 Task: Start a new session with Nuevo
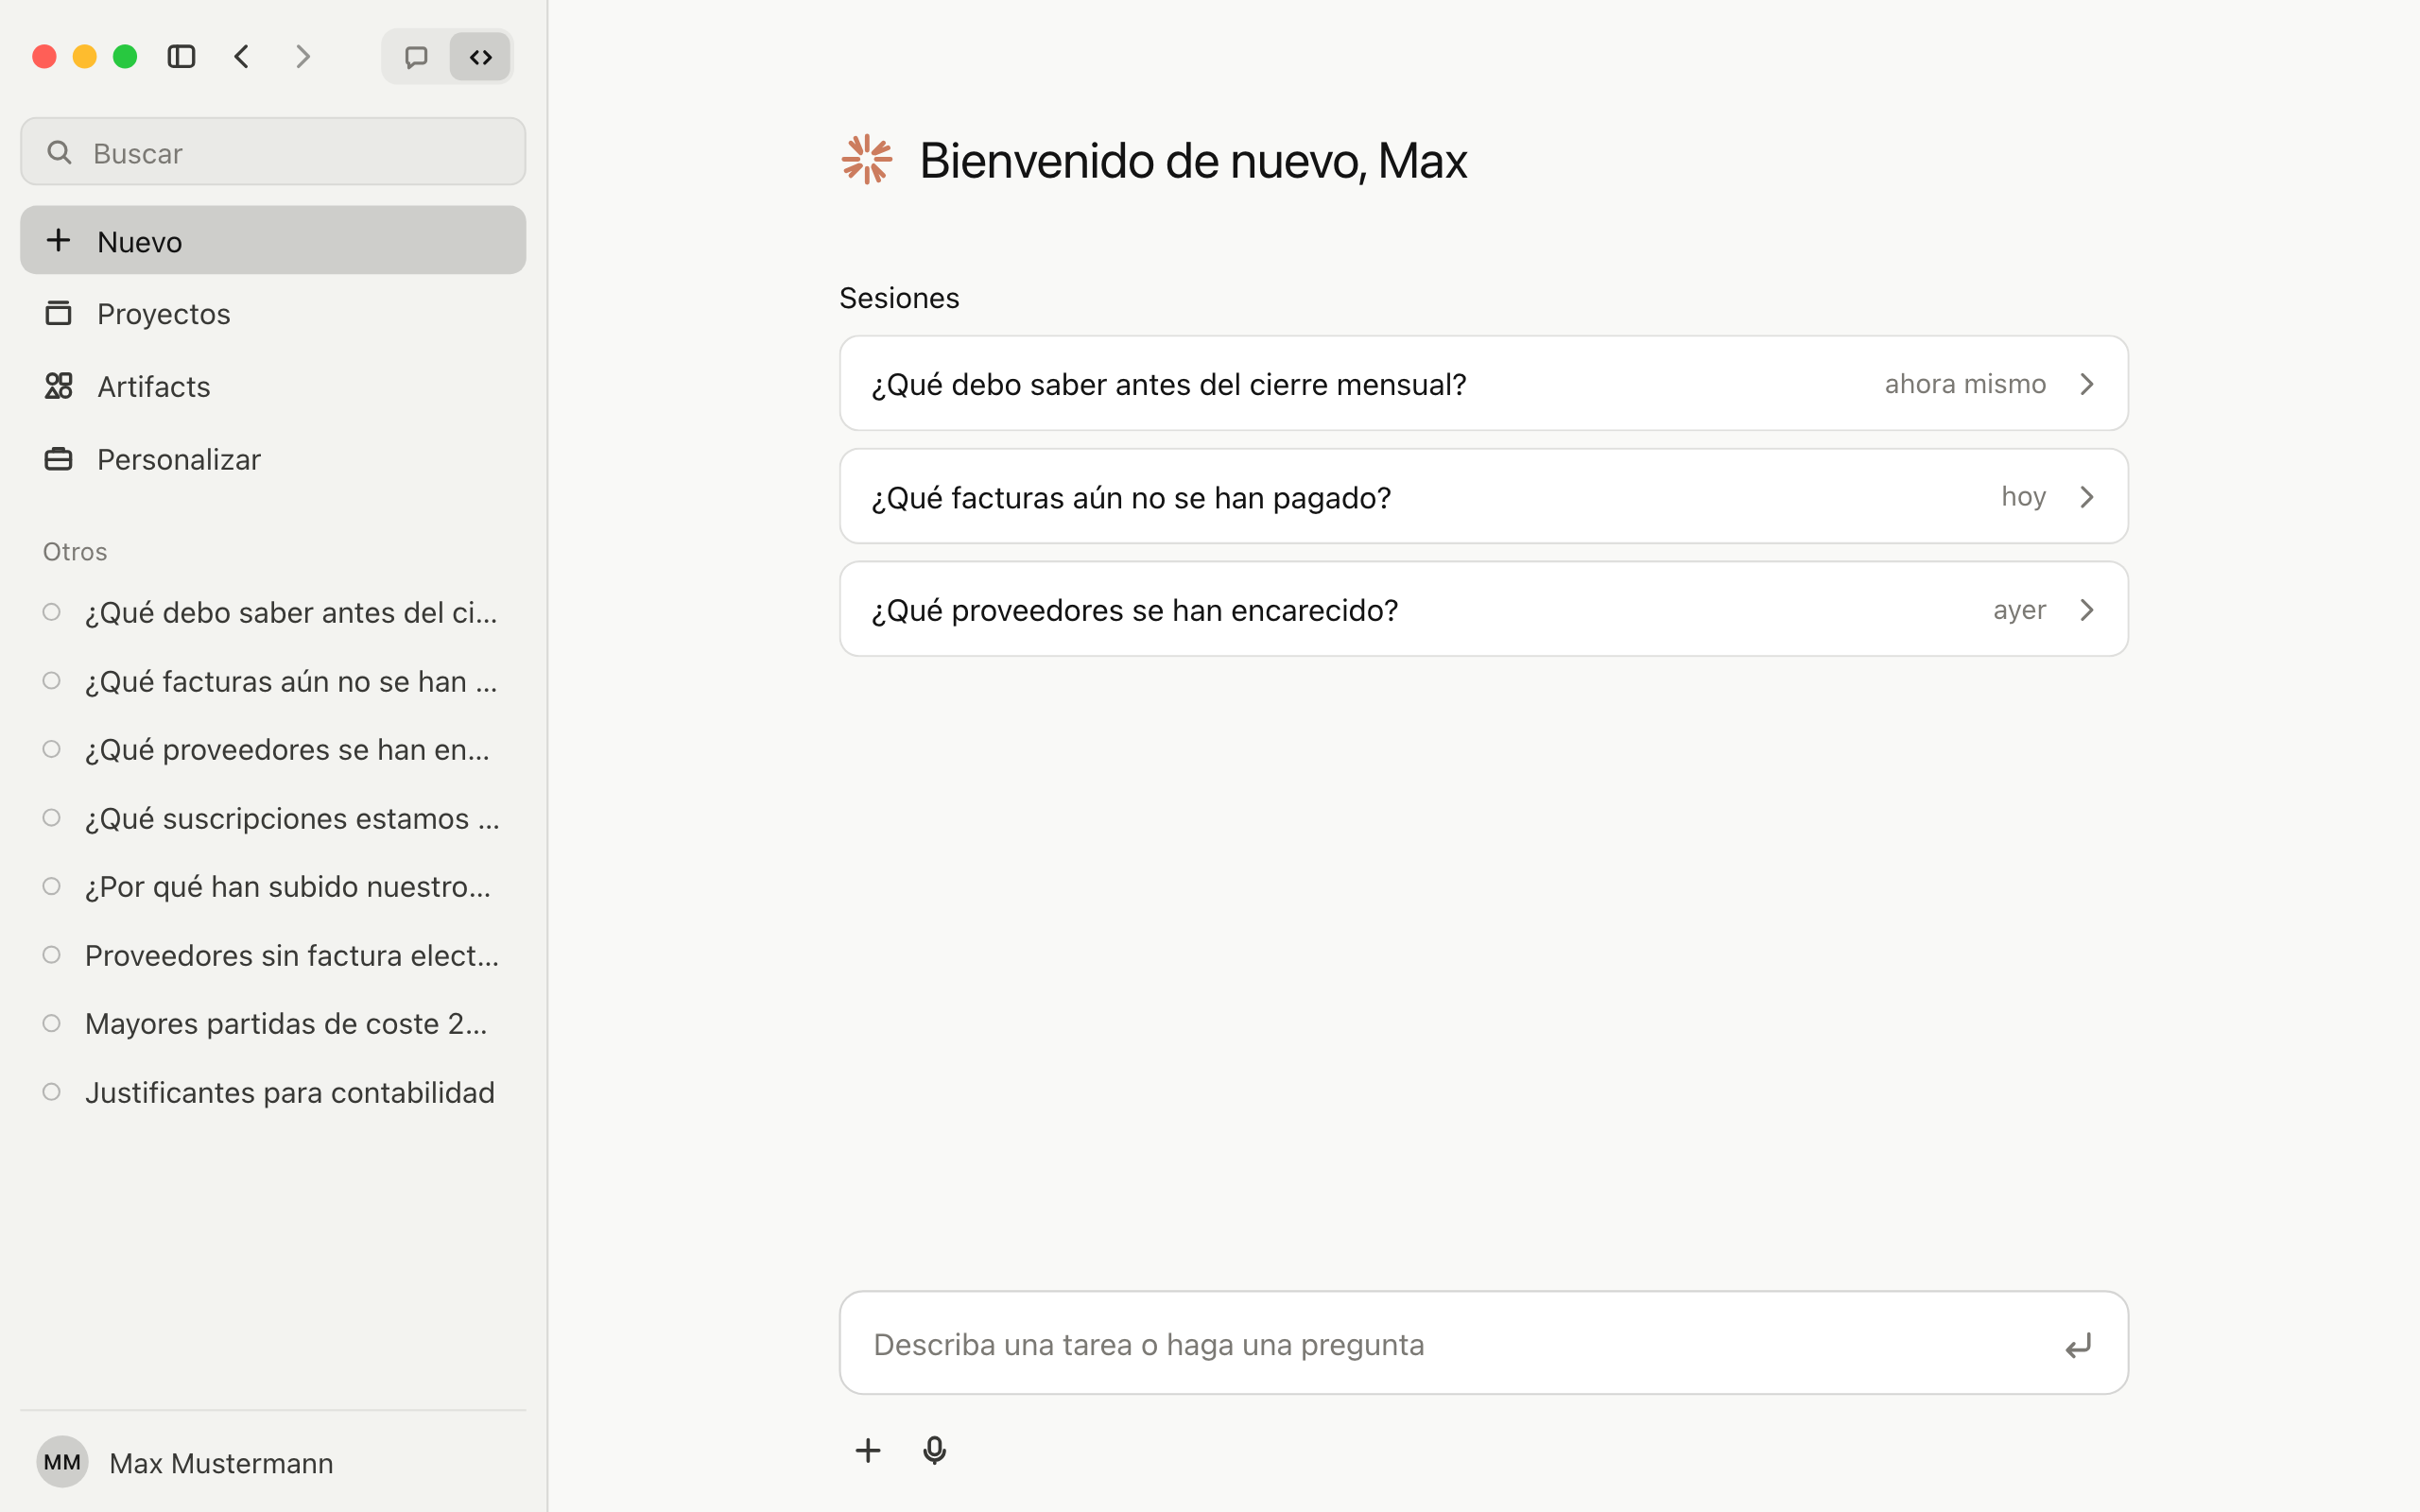pyautogui.click(x=273, y=241)
